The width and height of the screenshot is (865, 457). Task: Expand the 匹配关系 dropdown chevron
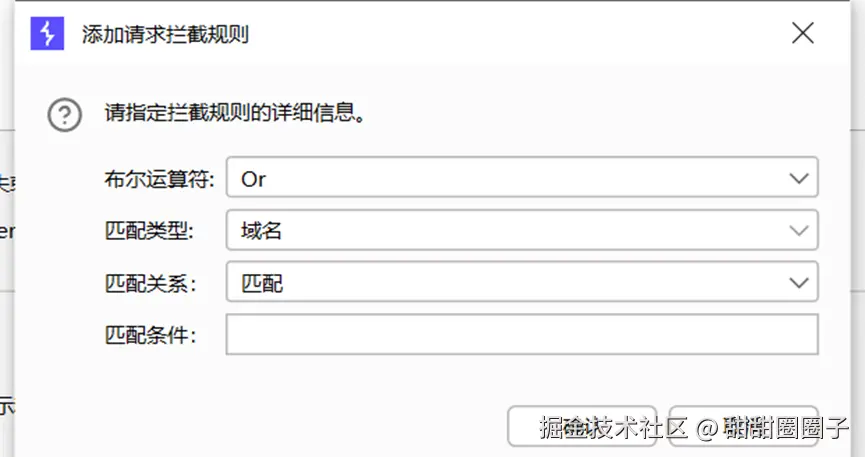tap(798, 283)
